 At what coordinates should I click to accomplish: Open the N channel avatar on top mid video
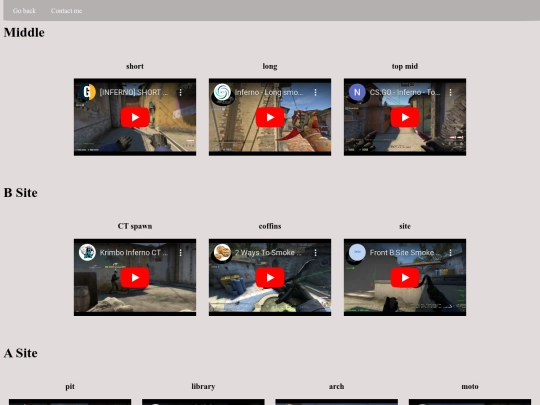click(x=357, y=92)
